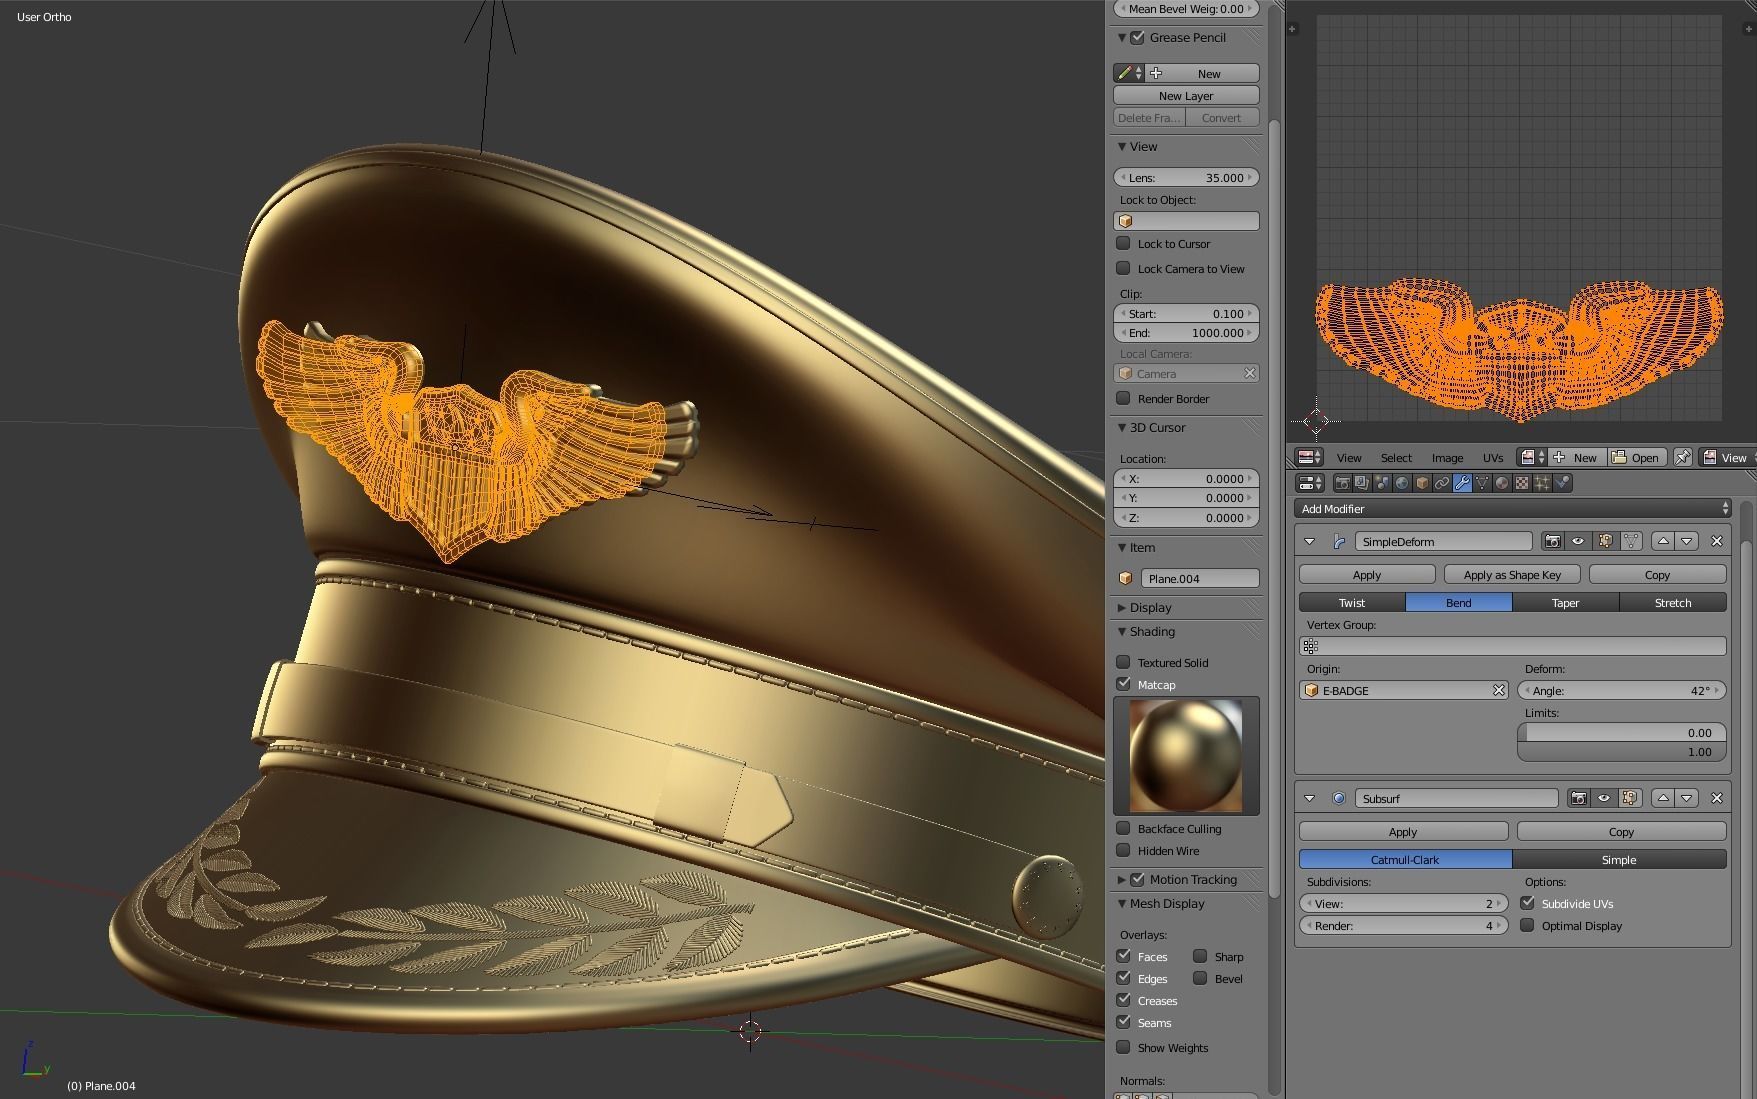Open the Add Modifier dropdown
This screenshot has height=1099, width=1757.
1512,509
